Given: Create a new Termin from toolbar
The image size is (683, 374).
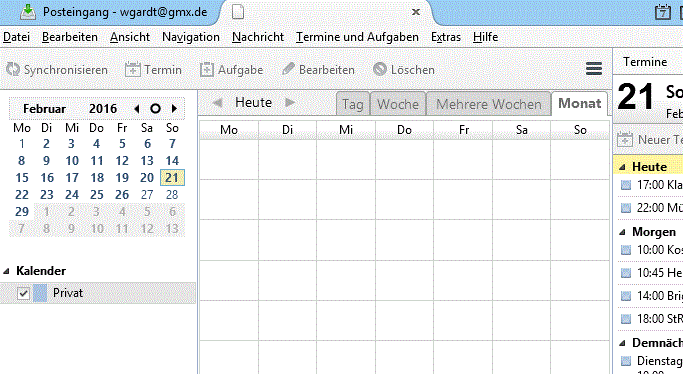Looking at the screenshot, I should click(132, 69).
